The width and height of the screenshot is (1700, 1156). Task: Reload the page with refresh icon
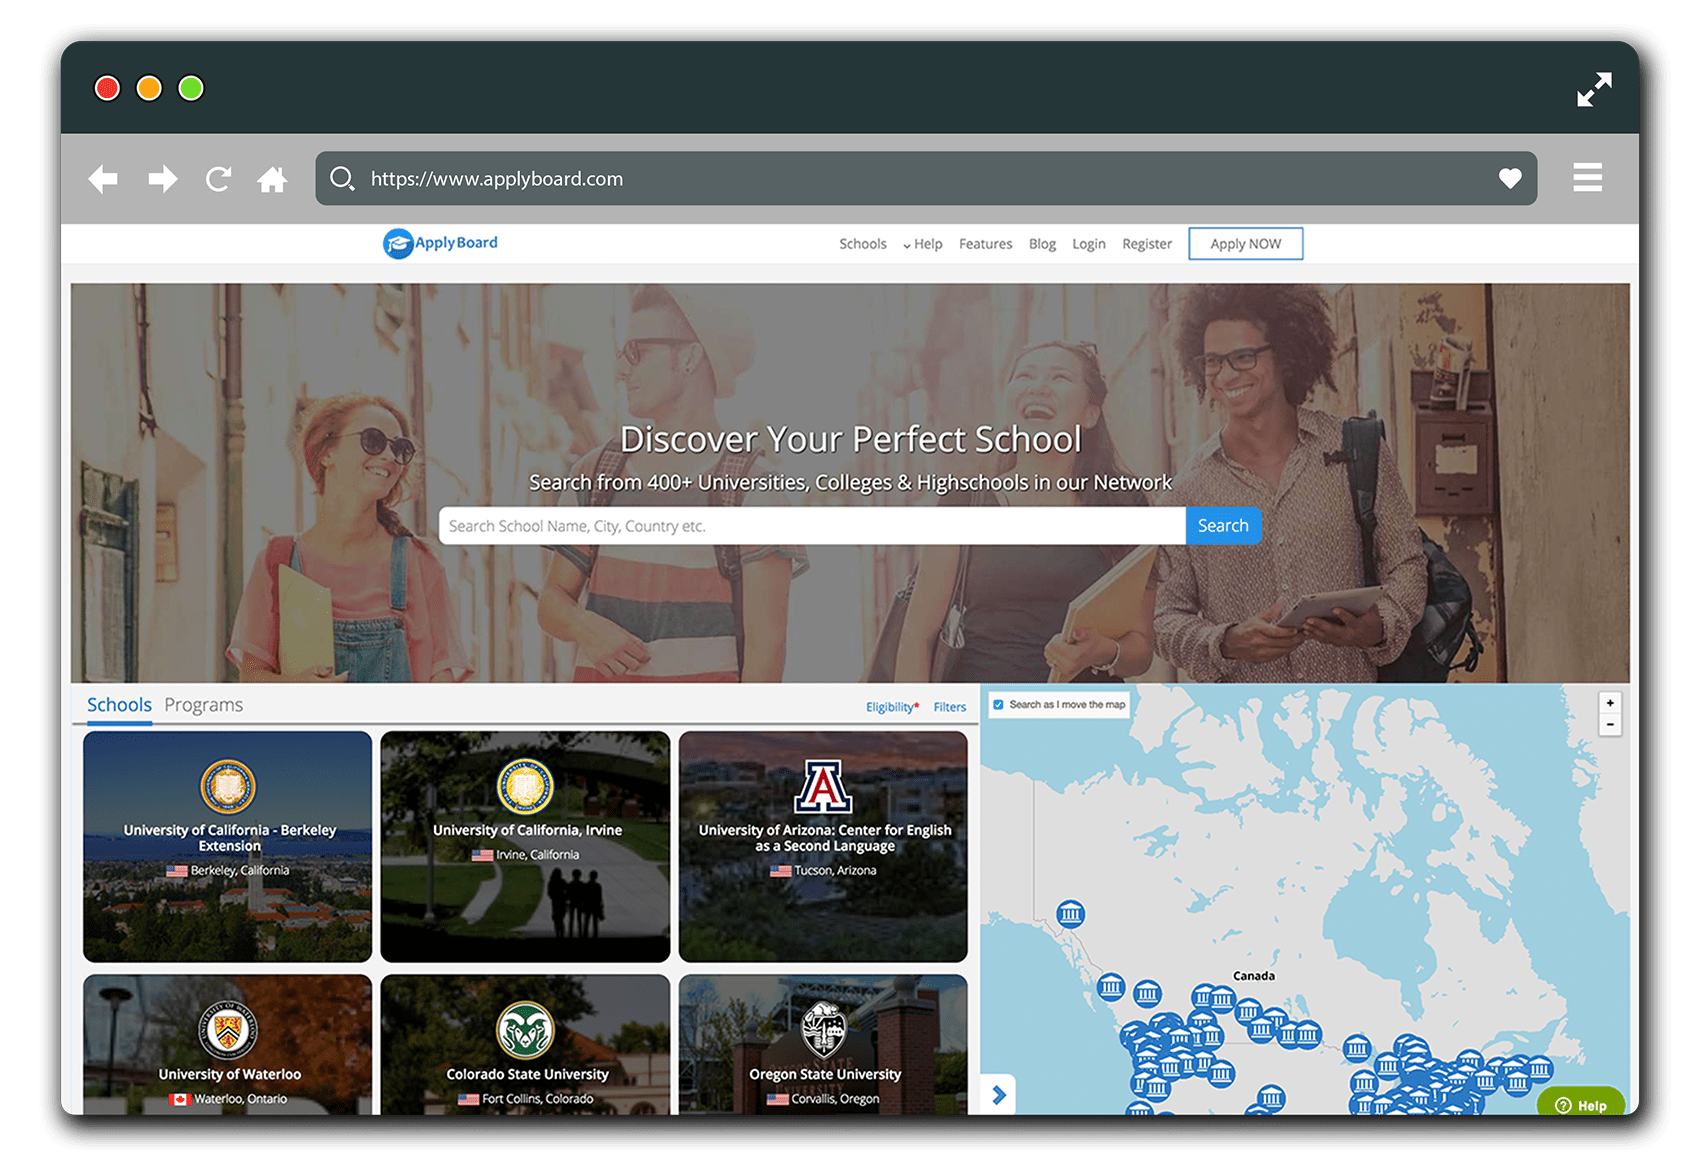(x=218, y=179)
